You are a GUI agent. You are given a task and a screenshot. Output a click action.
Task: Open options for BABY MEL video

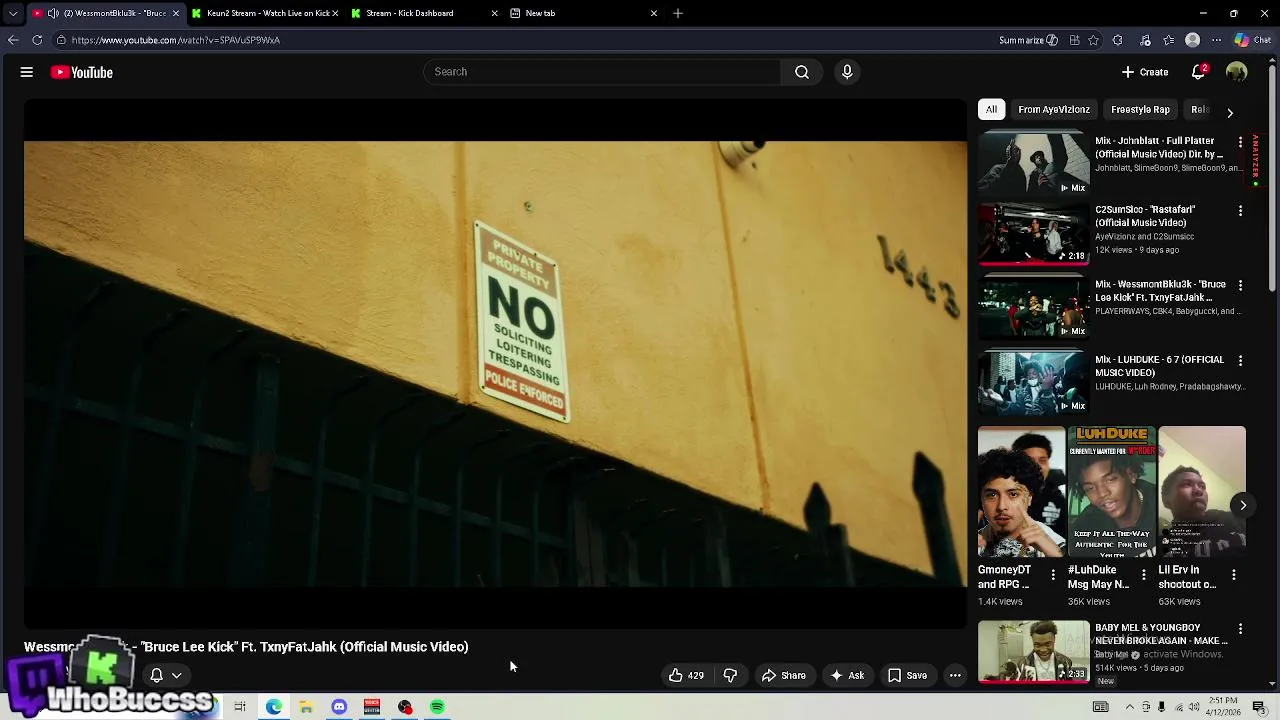[x=1241, y=629]
